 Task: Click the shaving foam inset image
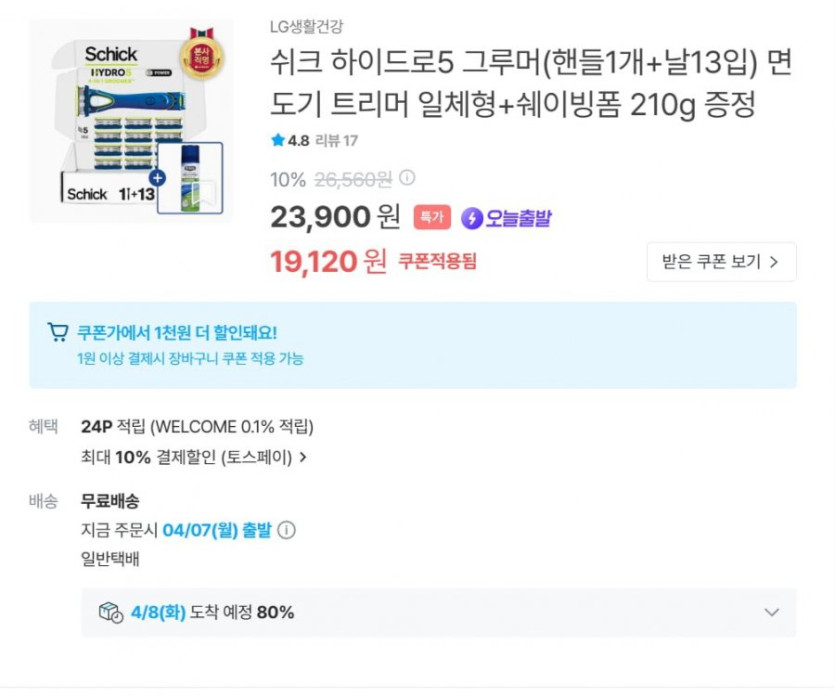[x=189, y=178]
